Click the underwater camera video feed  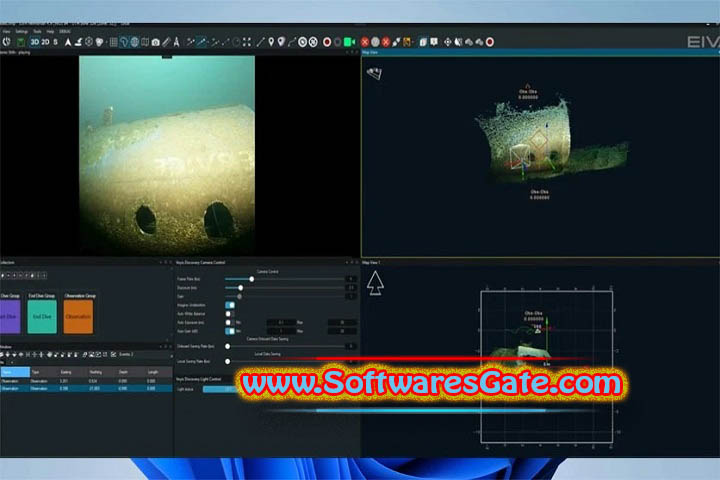167,156
